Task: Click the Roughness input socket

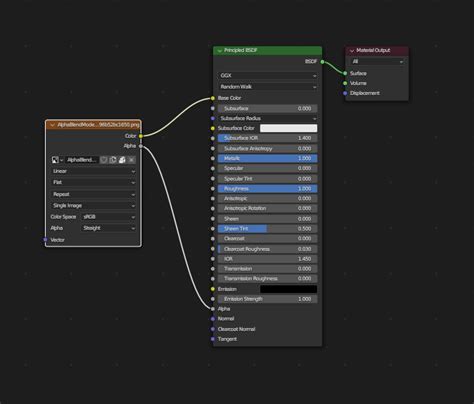Action: tap(213, 189)
